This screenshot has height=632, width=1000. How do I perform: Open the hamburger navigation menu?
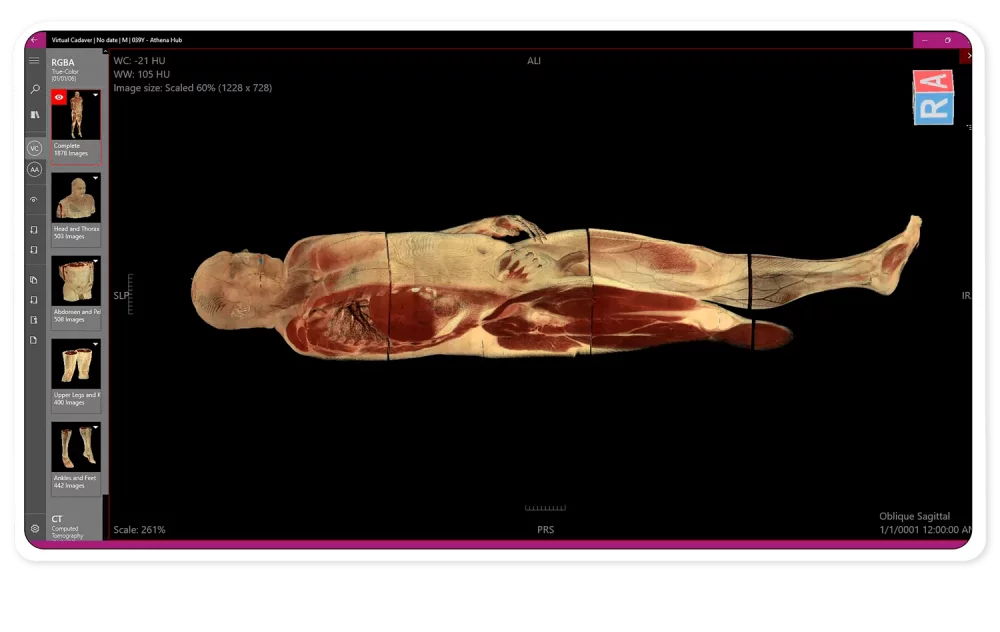[x=34, y=61]
